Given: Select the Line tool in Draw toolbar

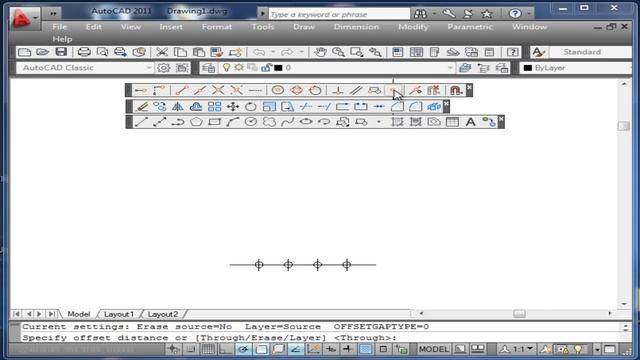Looking at the screenshot, I should (x=141, y=122).
